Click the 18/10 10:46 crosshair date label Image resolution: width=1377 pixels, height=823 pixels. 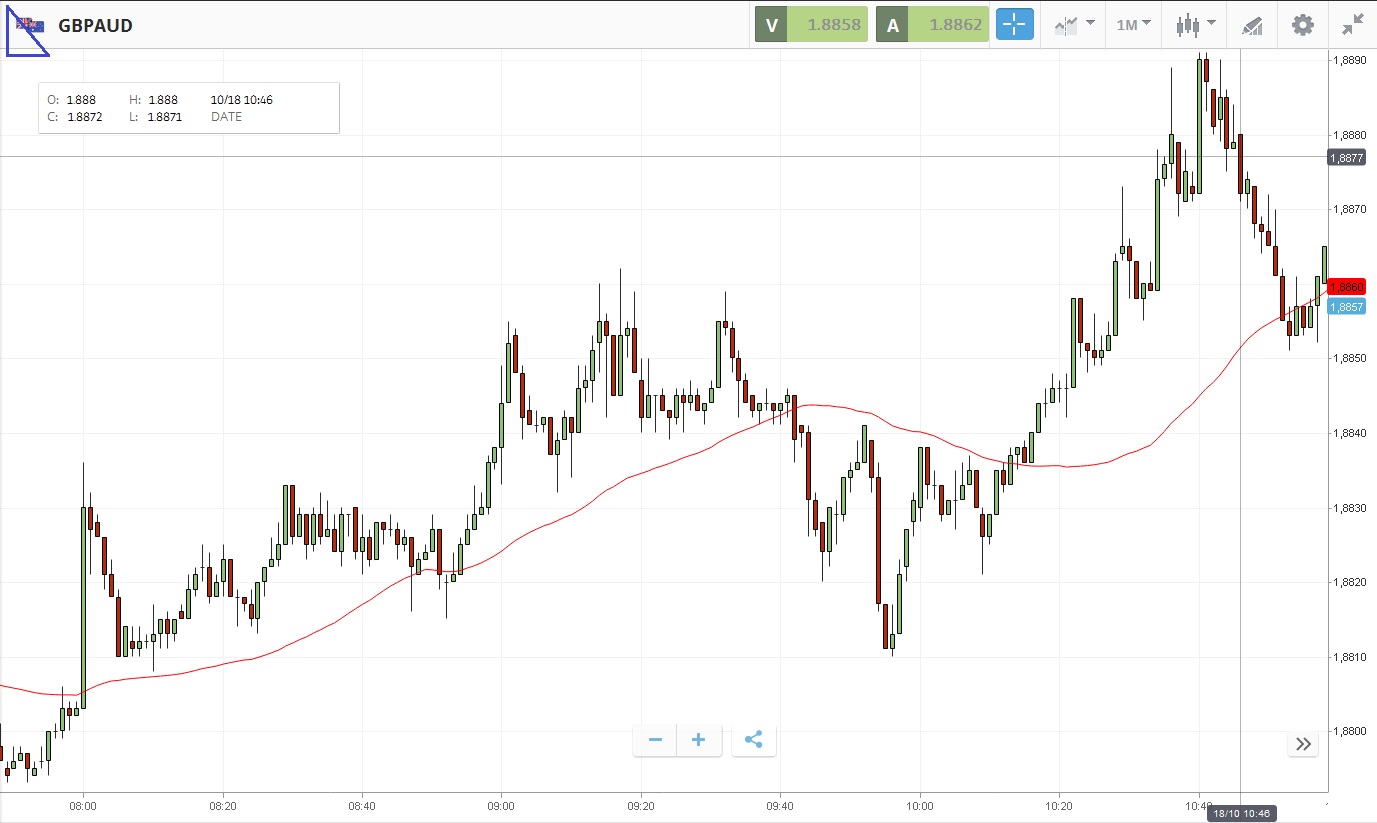[x=1239, y=814]
